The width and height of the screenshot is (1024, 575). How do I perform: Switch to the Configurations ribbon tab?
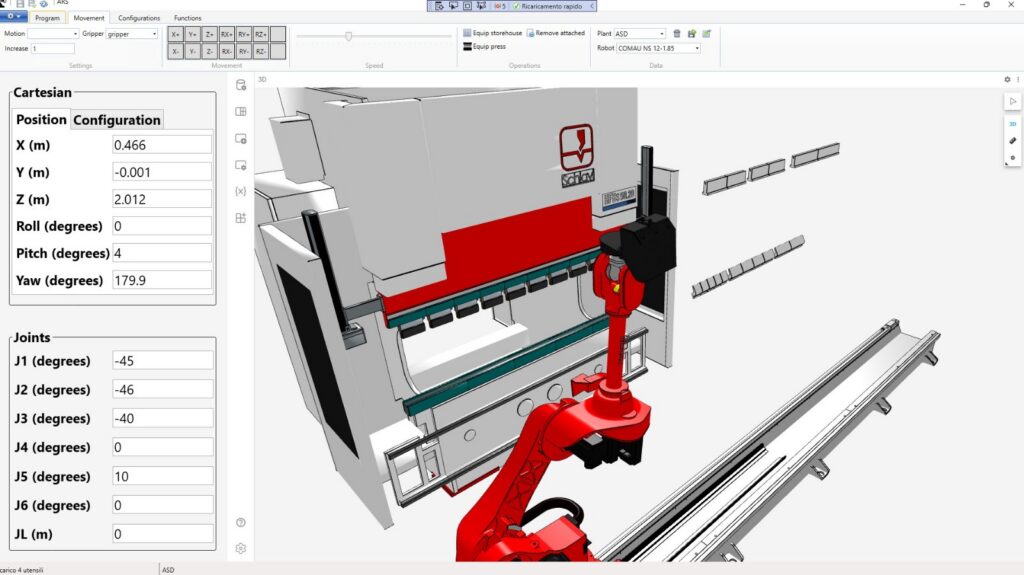[139, 18]
